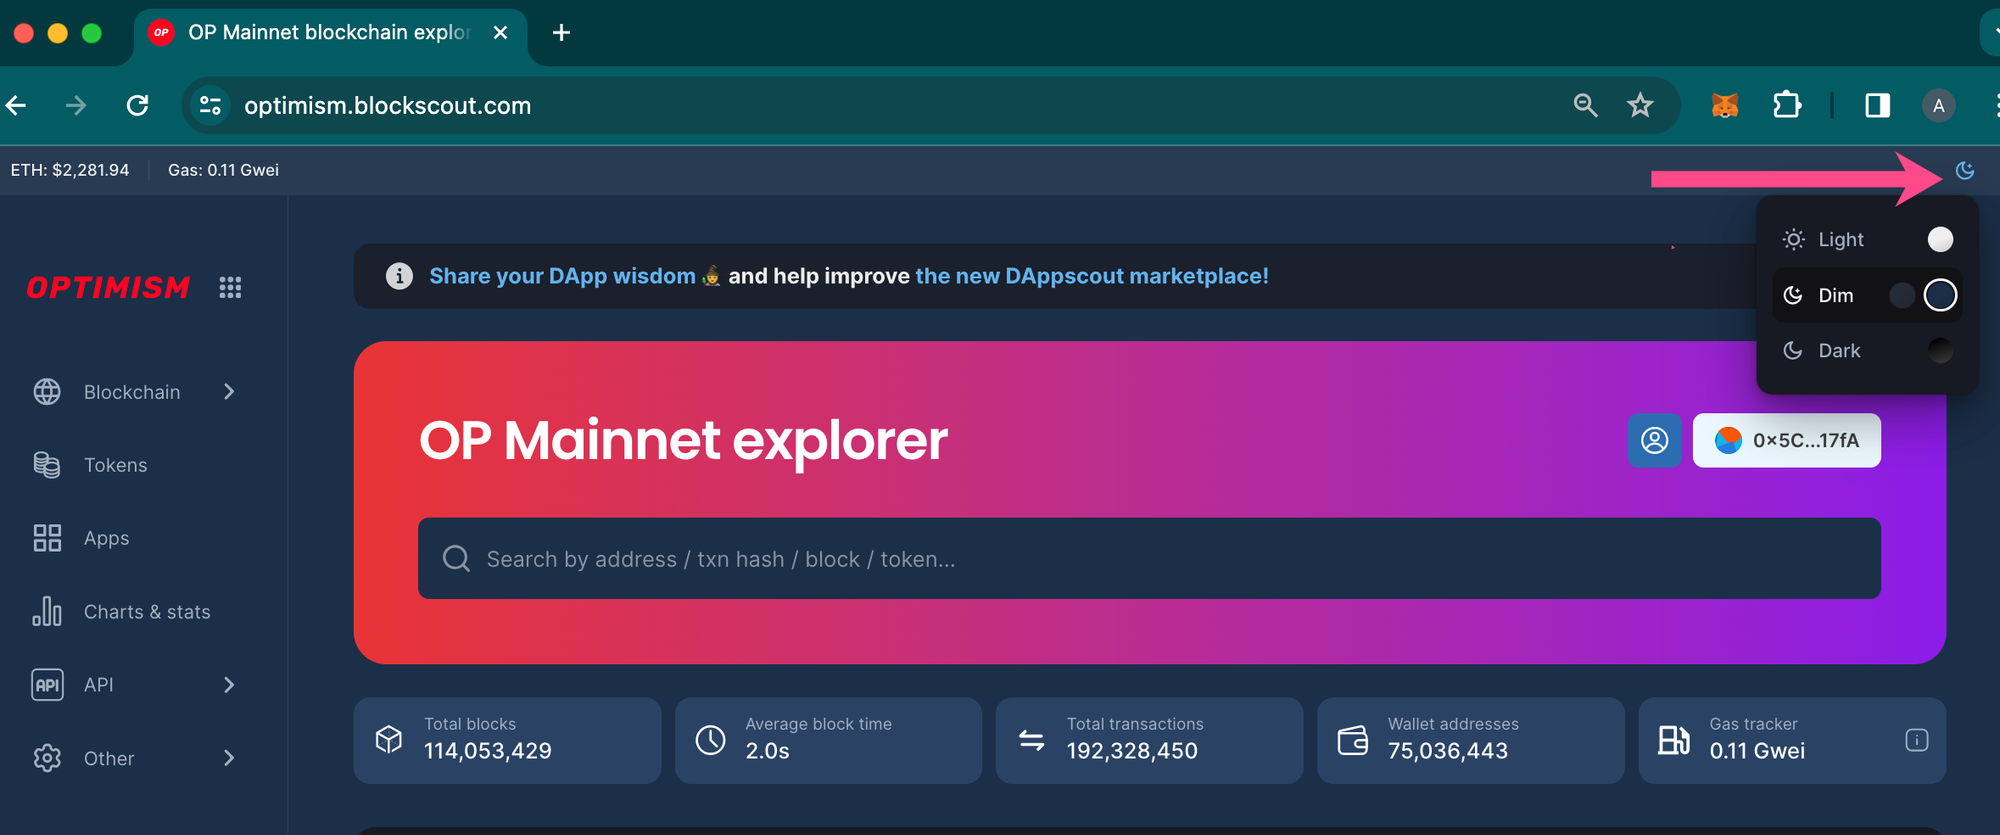
Task: Click the Wallet addresses wallet icon
Action: pyautogui.click(x=1353, y=740)
